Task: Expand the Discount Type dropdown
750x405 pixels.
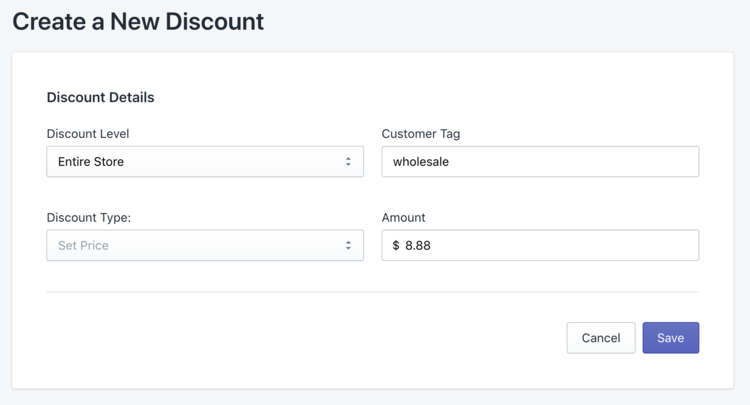Action: coord(204,246)
